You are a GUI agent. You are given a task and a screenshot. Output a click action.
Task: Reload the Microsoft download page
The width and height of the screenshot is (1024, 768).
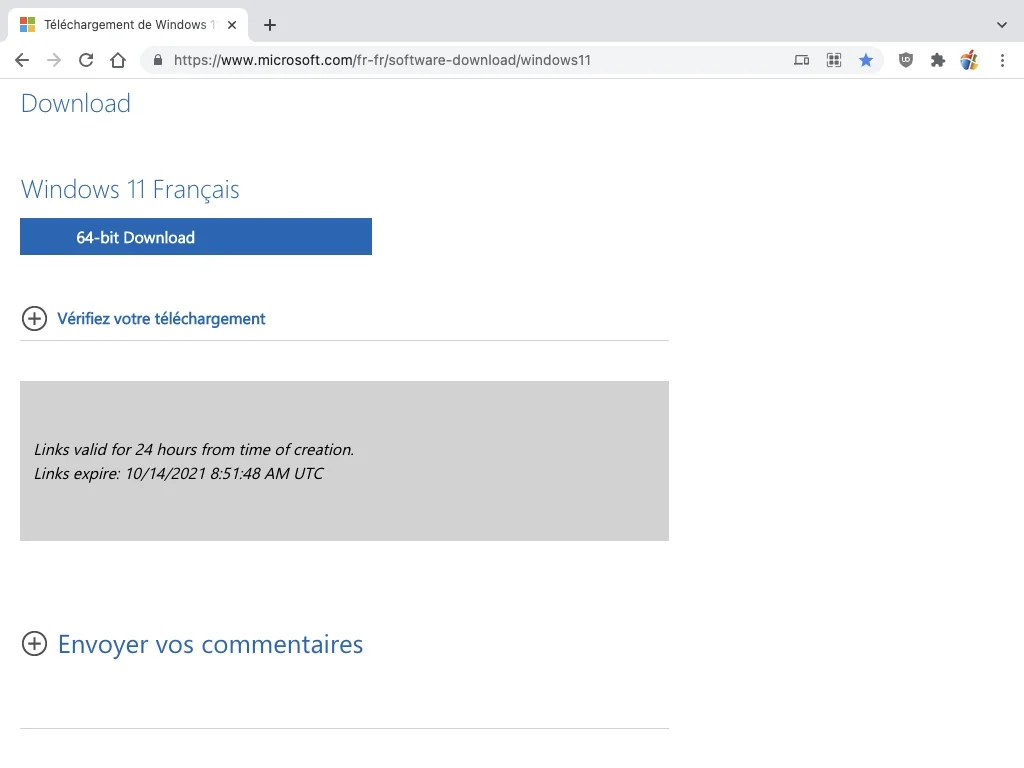[86, 60]
